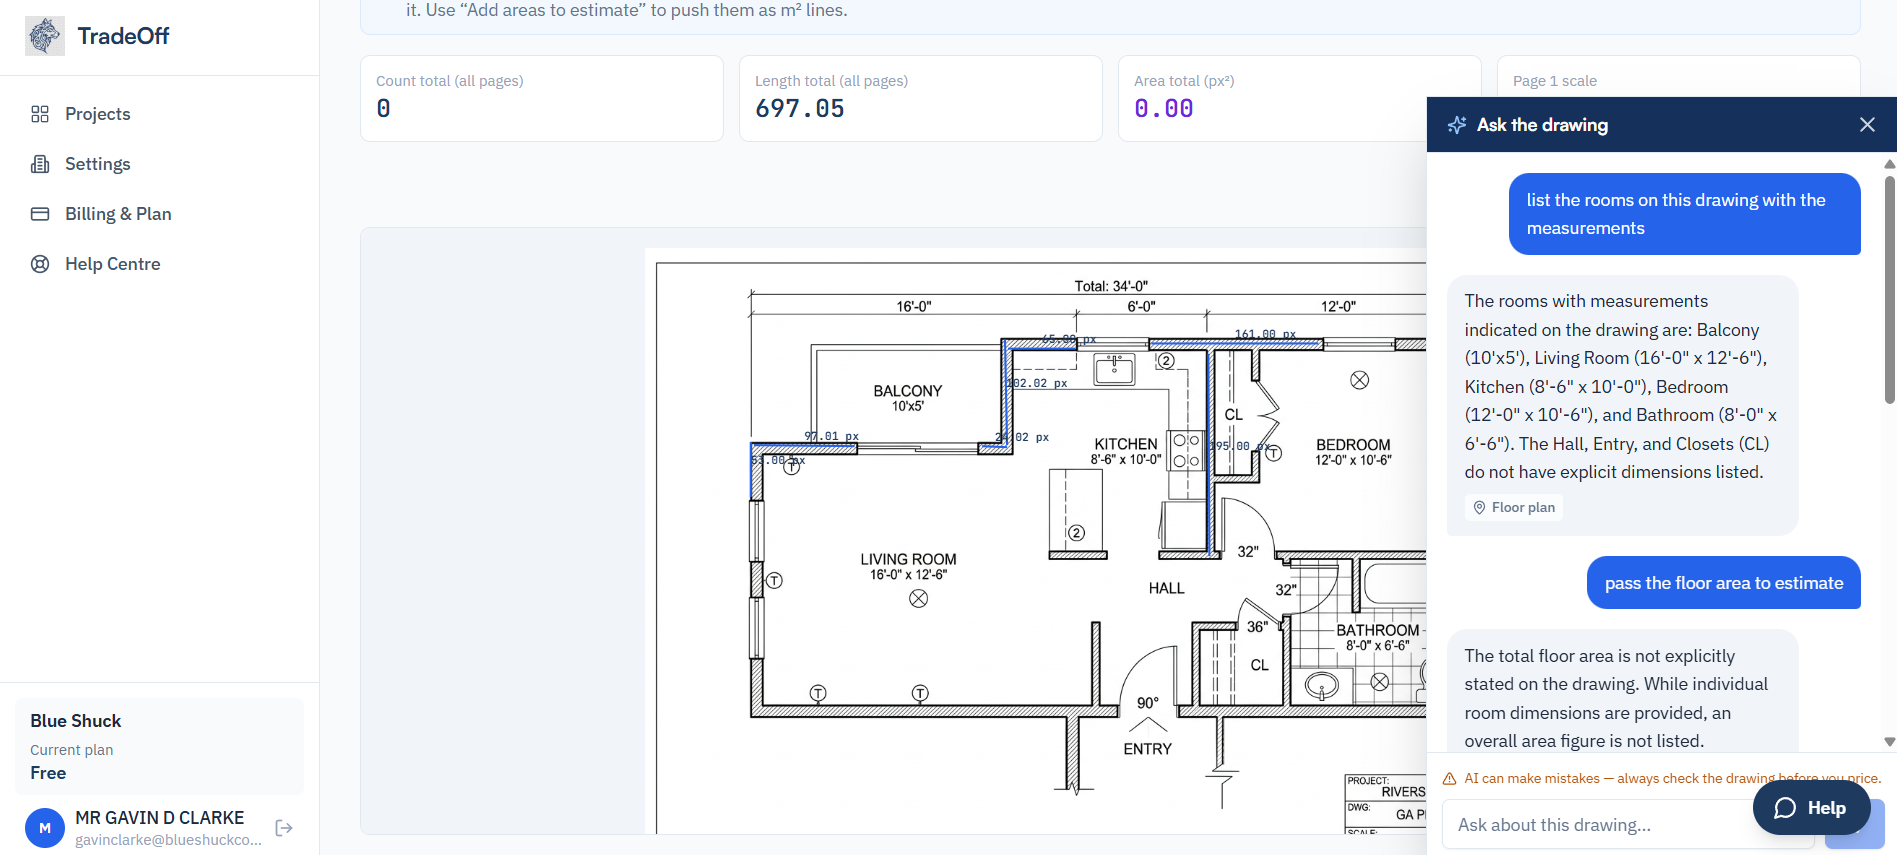Click the Blue Shuck company name

(76, 721)
